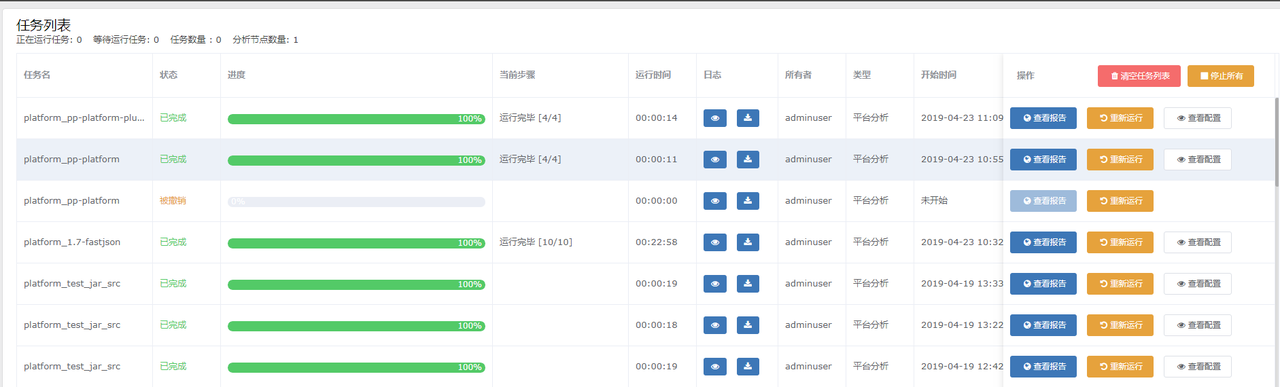Click the 任务名 column header
1280x387 pixels.
(x=37, y=76)
